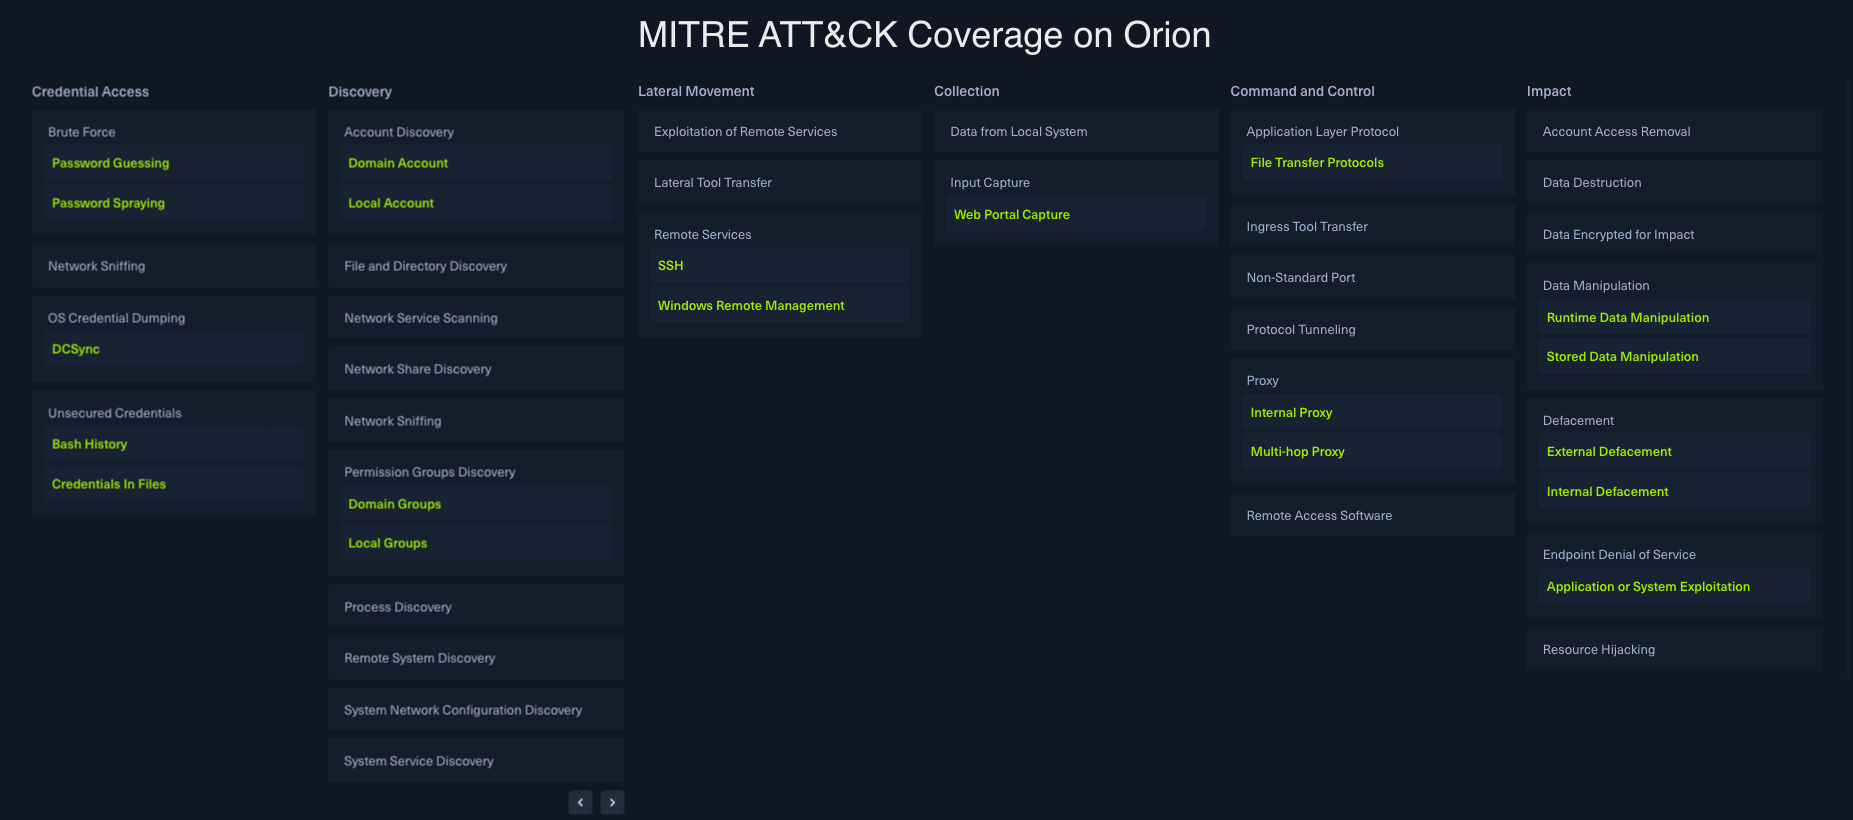Viewport: 1853px width, 820px height.
Task: Click the Protocol Tunneling technique
Action: (1300, 330)
